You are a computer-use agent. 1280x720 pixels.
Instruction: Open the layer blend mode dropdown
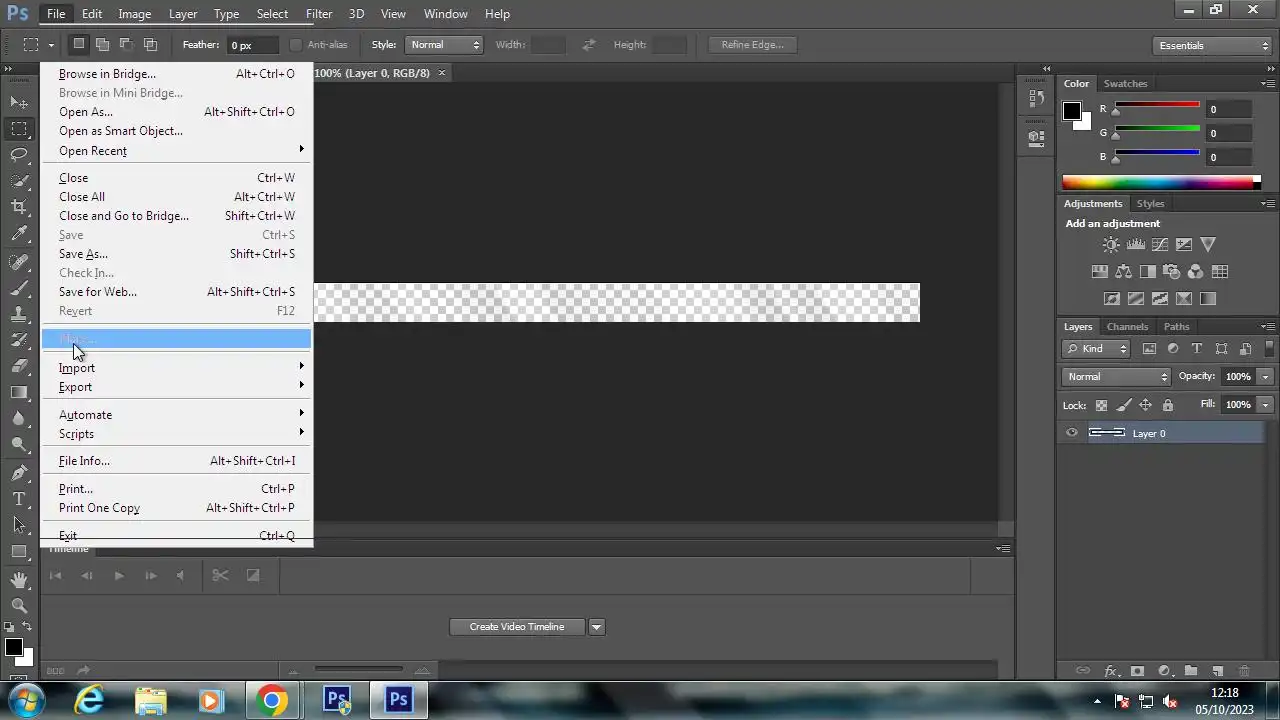(1116, 377)
